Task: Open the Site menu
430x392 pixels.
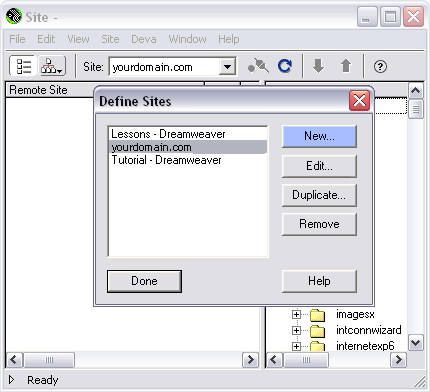Action: [110, 39]
